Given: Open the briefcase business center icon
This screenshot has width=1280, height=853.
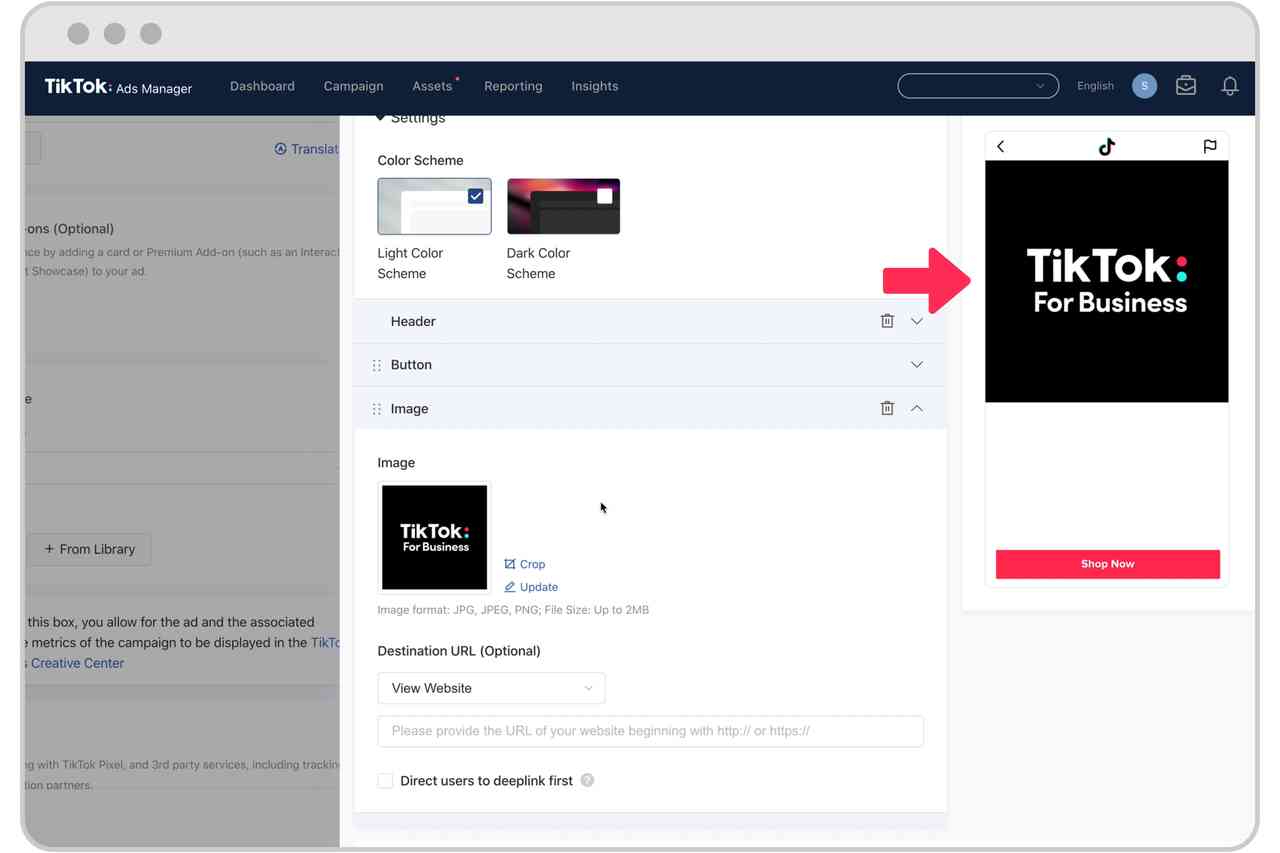Looking at the screenshot, I should [x=1186, y=86].
